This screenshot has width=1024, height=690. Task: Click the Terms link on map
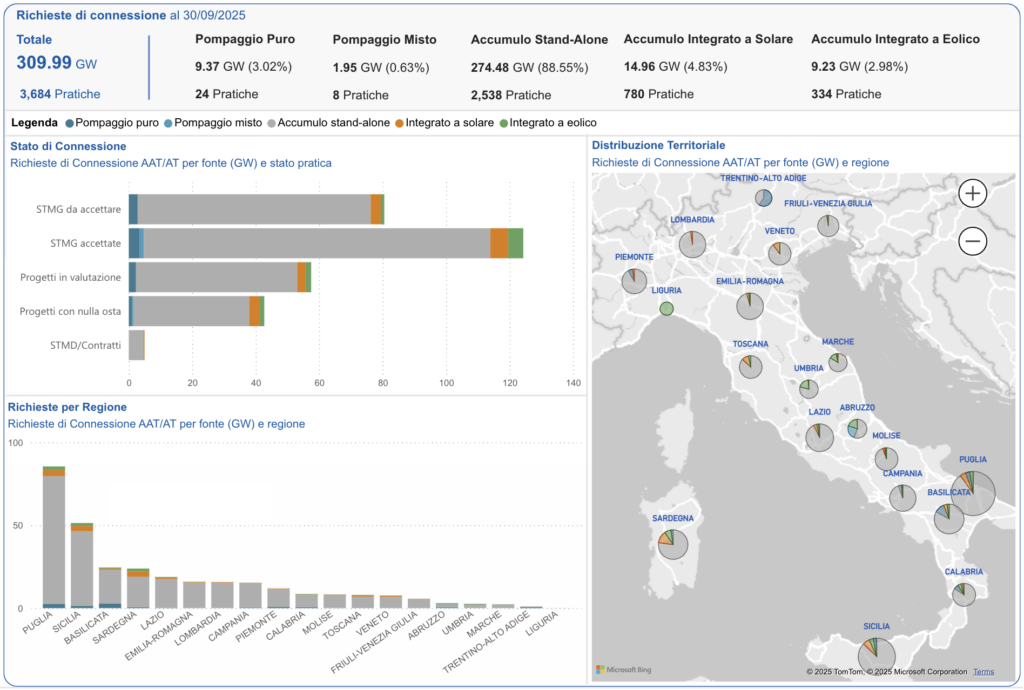coord(983,672)
